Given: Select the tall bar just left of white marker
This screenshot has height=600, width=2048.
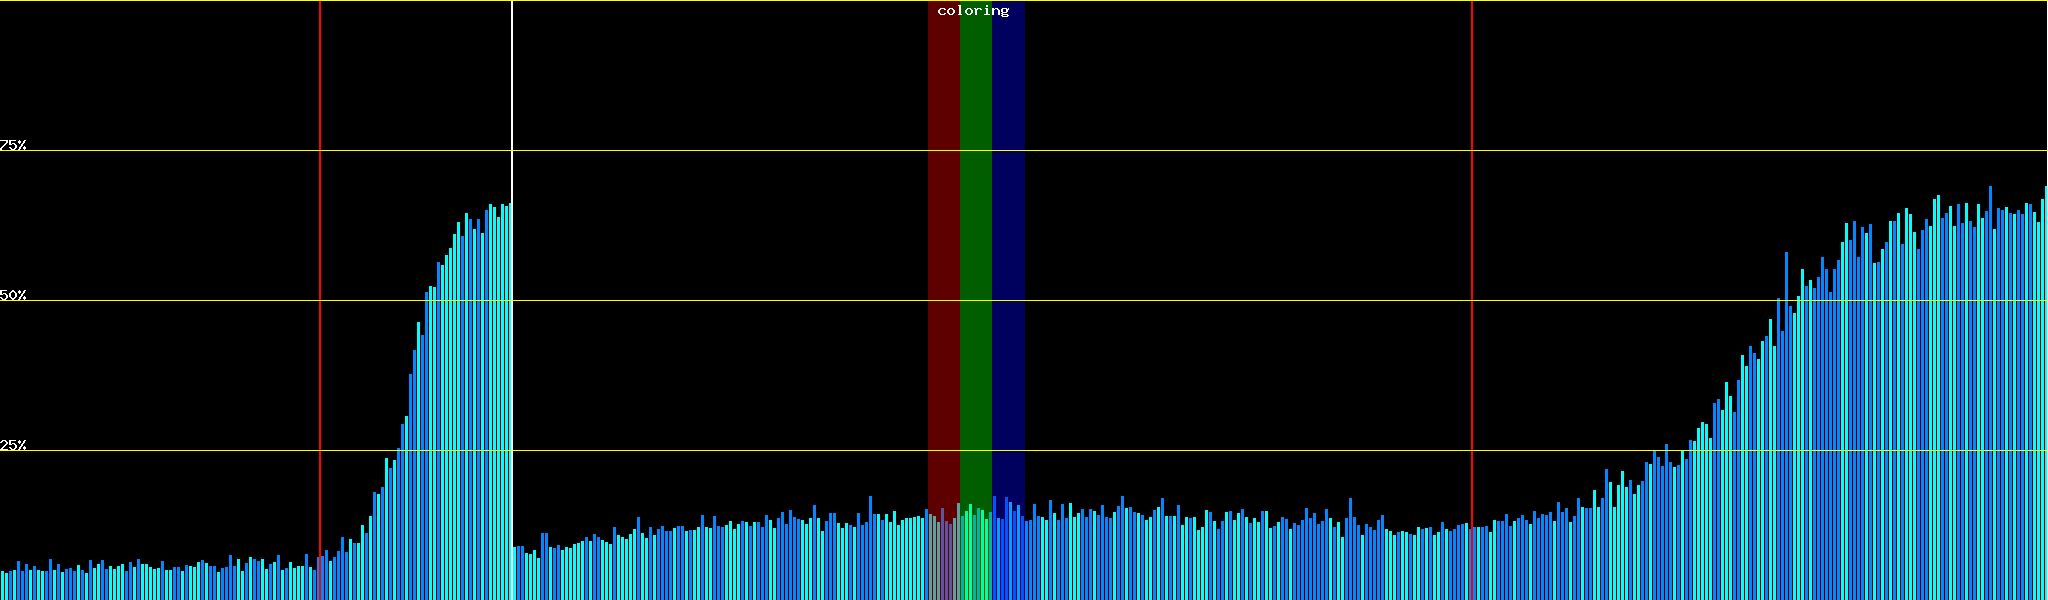Looking at the screenshot, I should pos(508,400).
